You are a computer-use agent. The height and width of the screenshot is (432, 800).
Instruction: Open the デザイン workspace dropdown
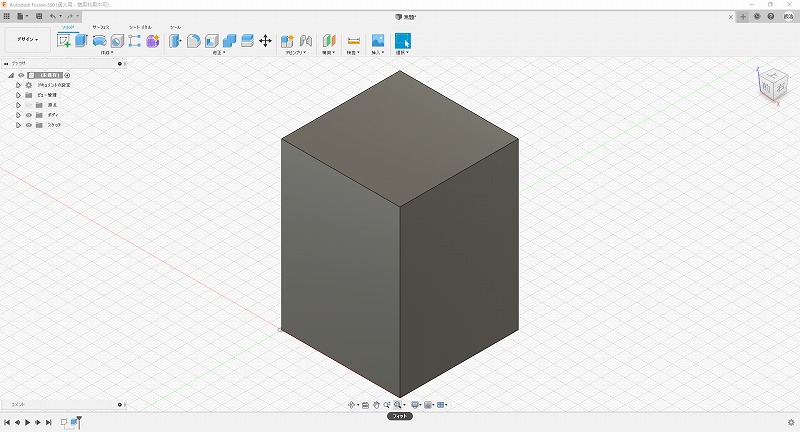coord(27,40)
